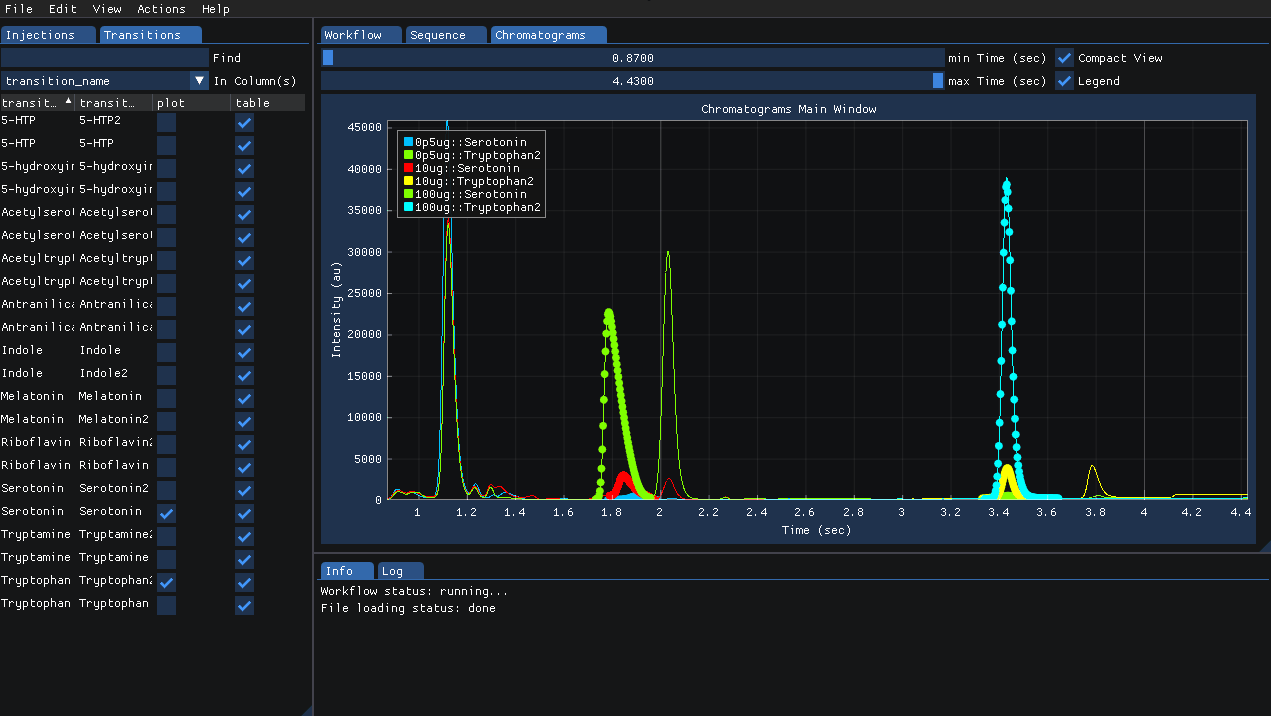Viewport: 1271px width, 716px height.
Task: Select the Tryptophan2 transition name cell
Action: coord(116,580)
